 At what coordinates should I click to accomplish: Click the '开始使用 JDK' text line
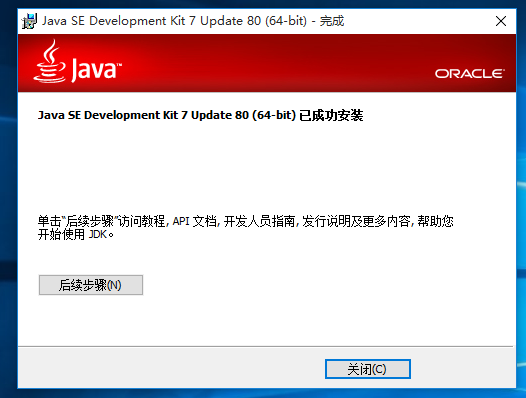coord(76,234)
